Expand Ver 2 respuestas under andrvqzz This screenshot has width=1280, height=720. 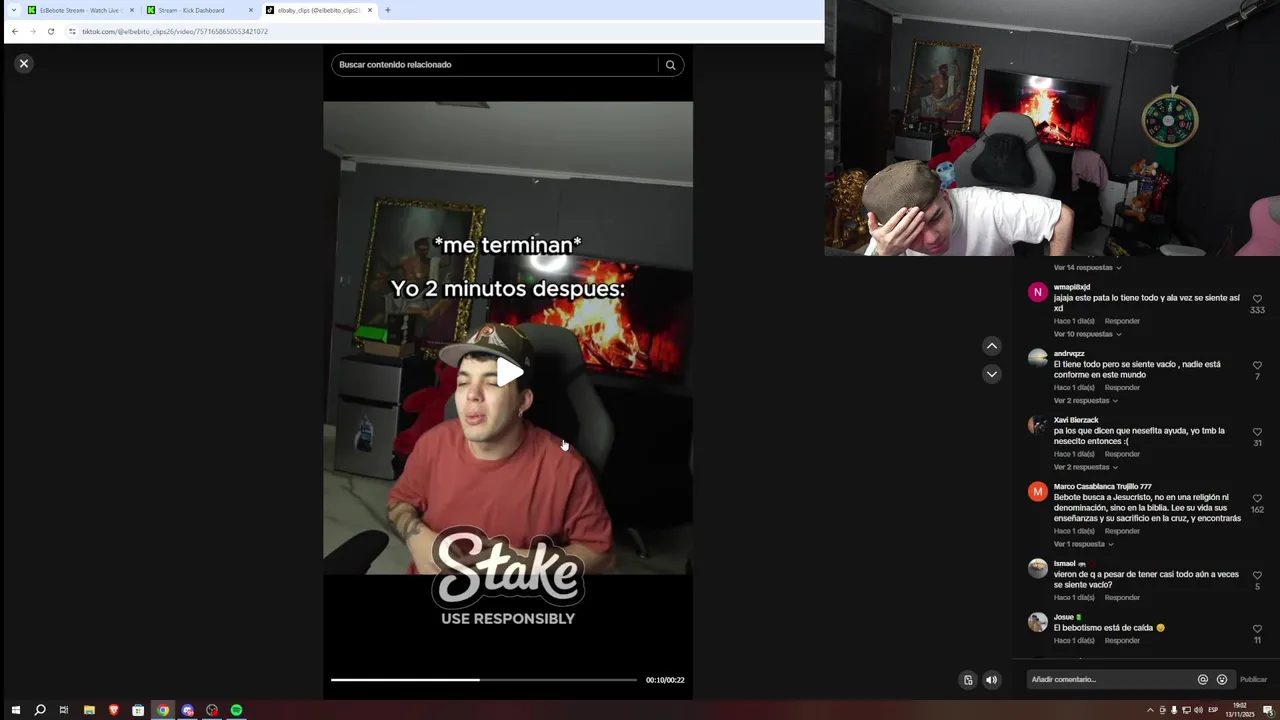[x=1085, y=401]
